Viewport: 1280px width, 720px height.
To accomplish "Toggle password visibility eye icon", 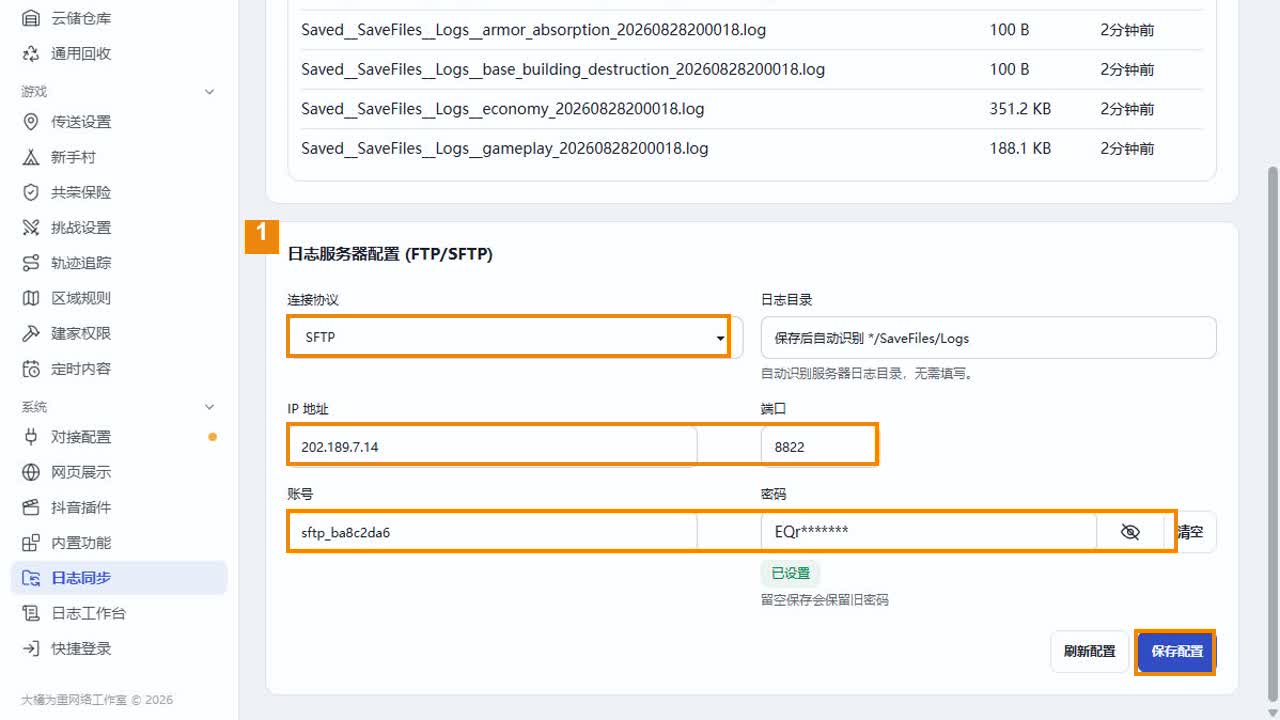I will pos(1130,532).
